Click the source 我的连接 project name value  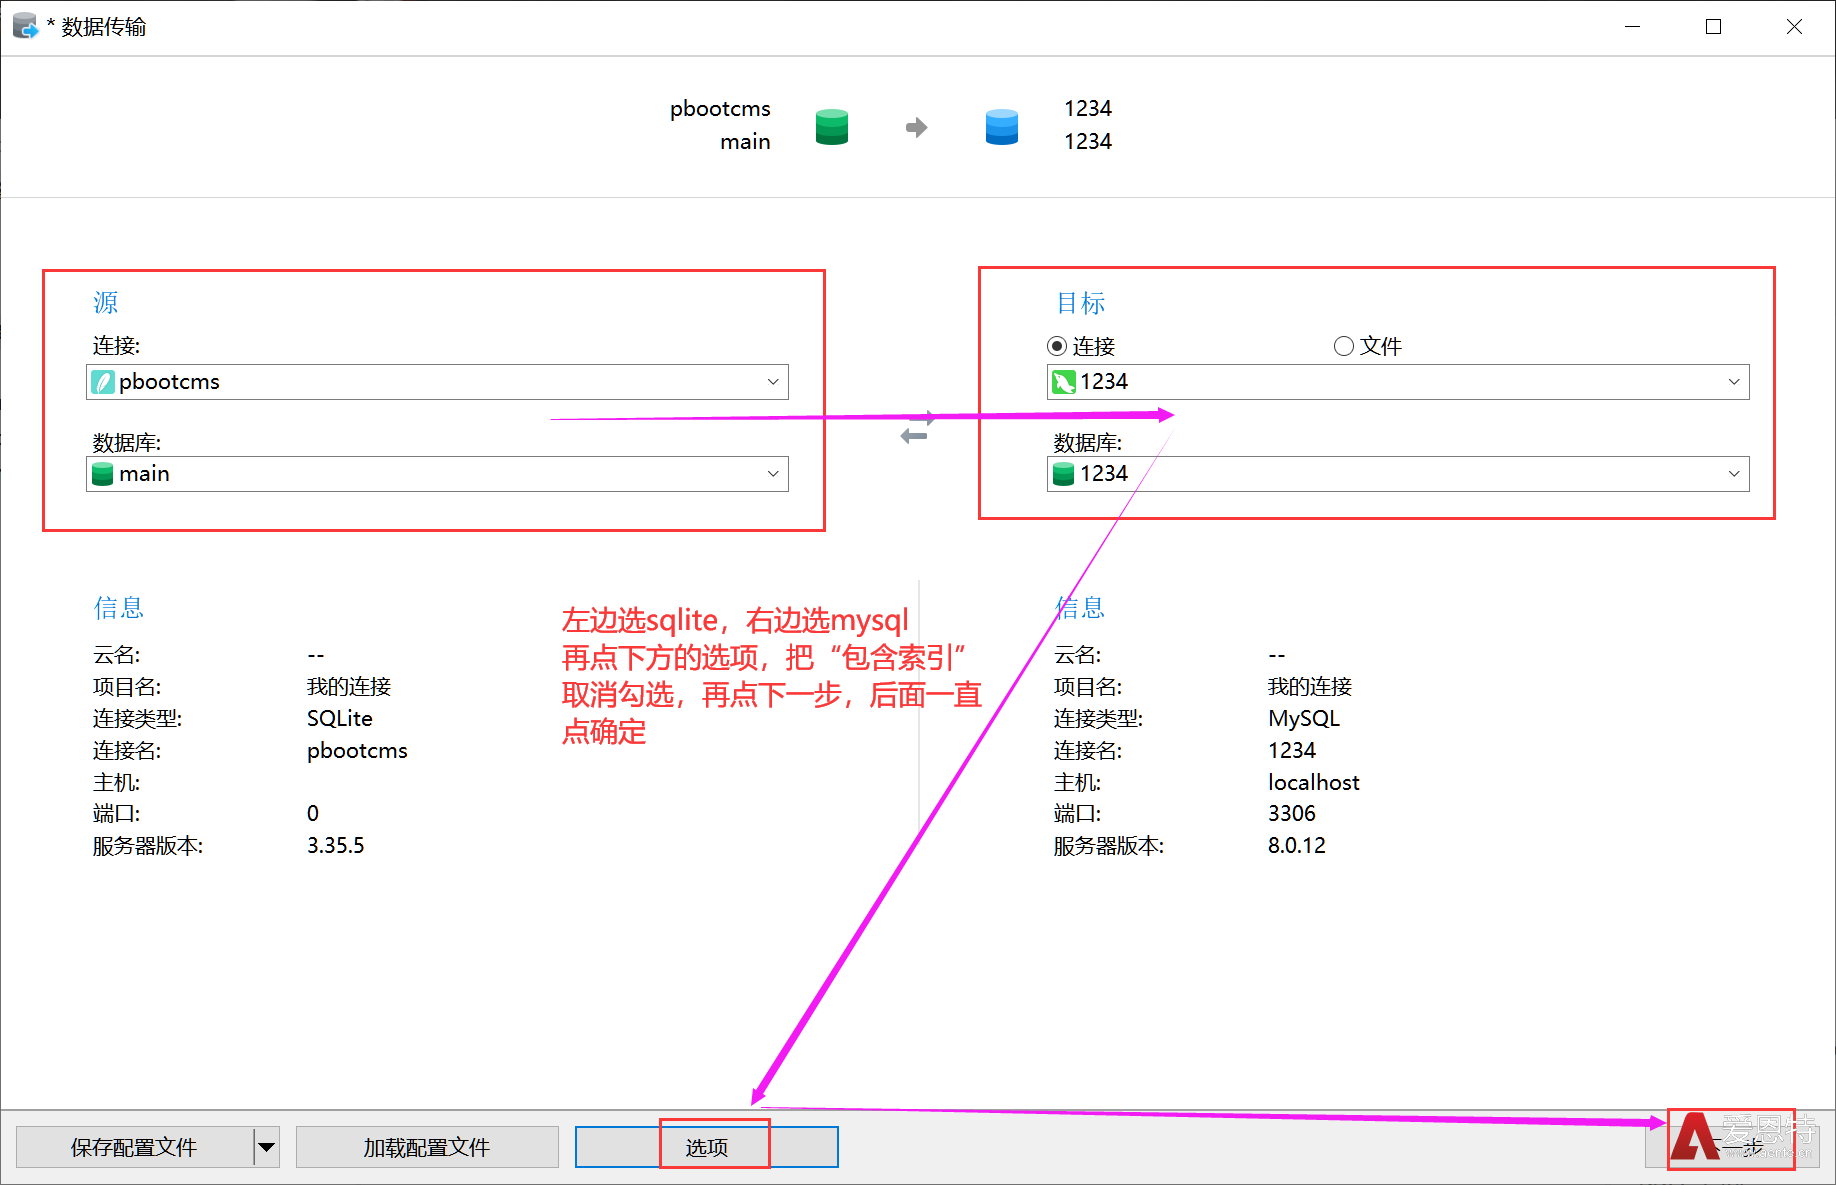point(349,687)
